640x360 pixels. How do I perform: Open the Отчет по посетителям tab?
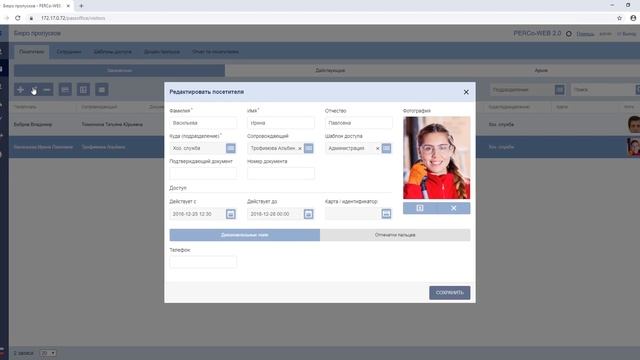click(216, 52)
